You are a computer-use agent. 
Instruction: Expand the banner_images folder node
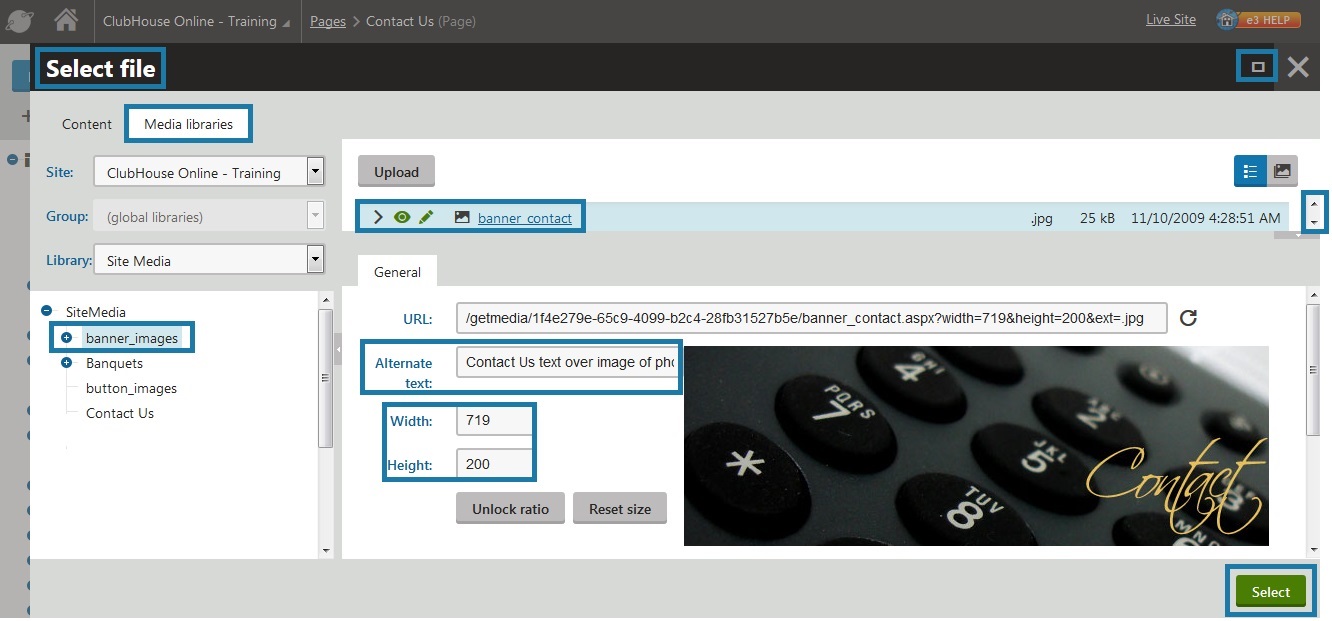click(x=67, y=338)
